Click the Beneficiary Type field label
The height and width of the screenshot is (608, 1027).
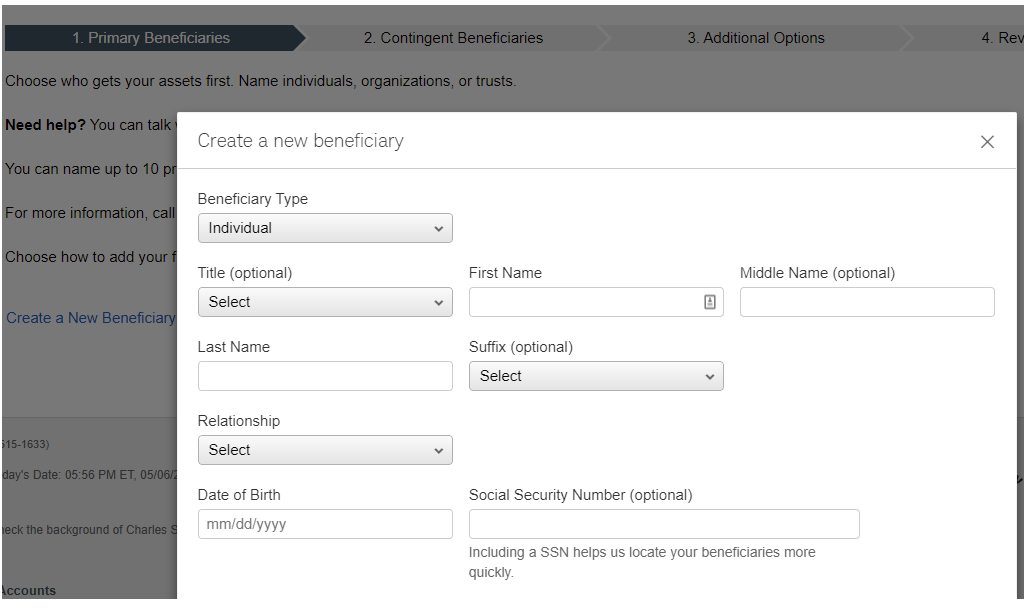(x=253, y=199)
